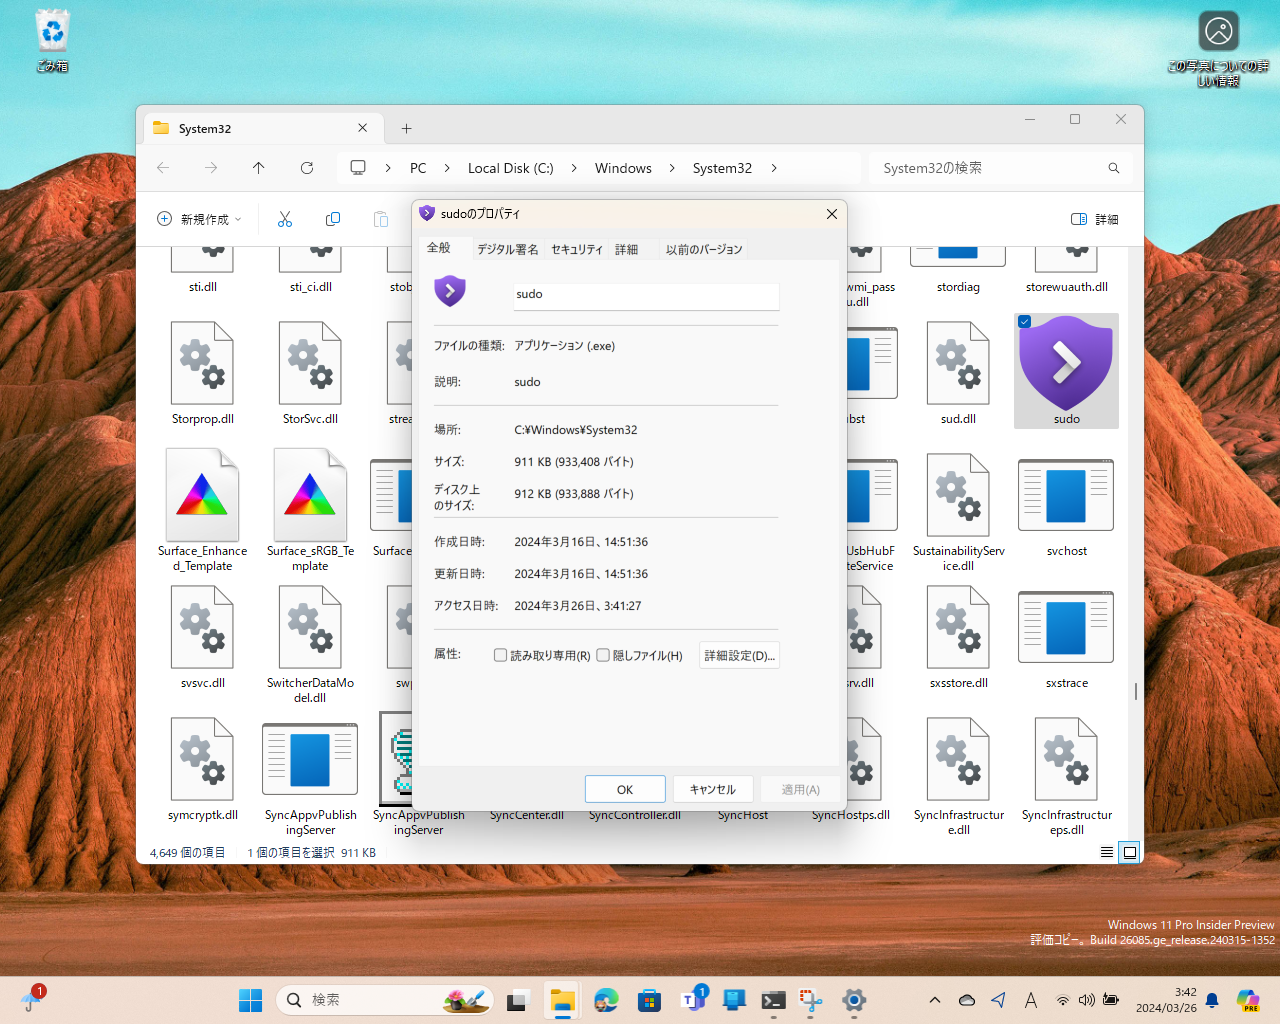Viewport: 1280px width, 1024px height.
Task: Open the ごみ箱 Recycle Bin on the desktop
Action: click(x=52, y=41)
